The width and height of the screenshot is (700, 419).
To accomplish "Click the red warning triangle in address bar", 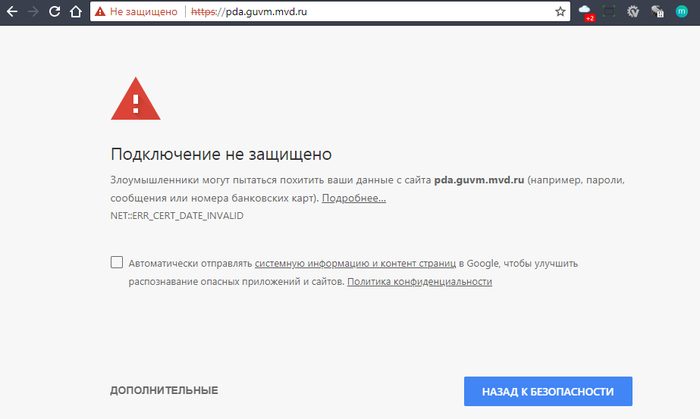I will click(x=101, y=12).
